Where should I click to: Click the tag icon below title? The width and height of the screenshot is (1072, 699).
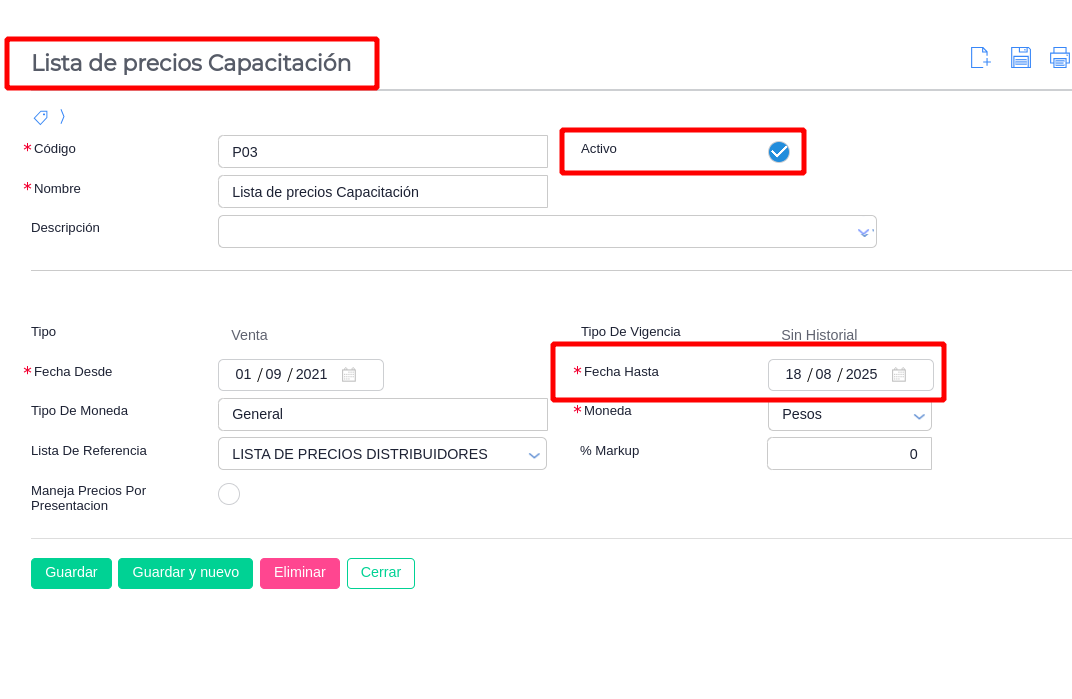(x=41, y=117)
